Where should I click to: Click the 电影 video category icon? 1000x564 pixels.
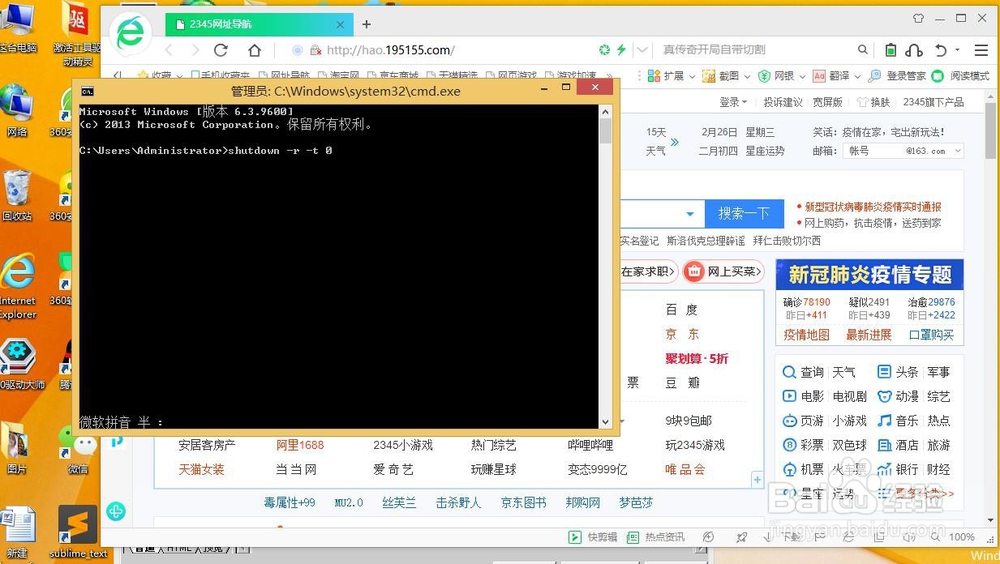pos(790,396)
